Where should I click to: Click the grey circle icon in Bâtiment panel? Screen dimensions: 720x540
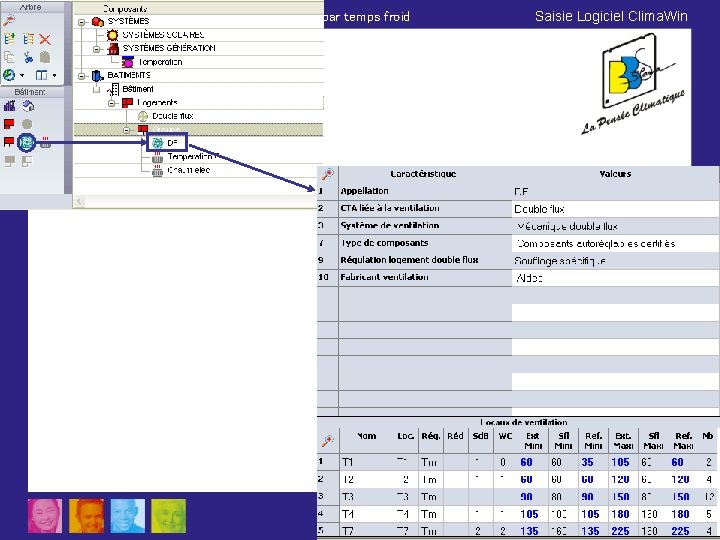point(27,124)
